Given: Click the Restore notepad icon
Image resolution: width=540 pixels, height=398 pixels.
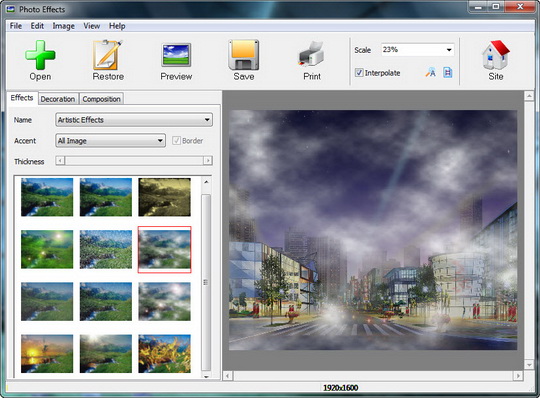Looking at the screenshot, I should (x=108, y=55).
